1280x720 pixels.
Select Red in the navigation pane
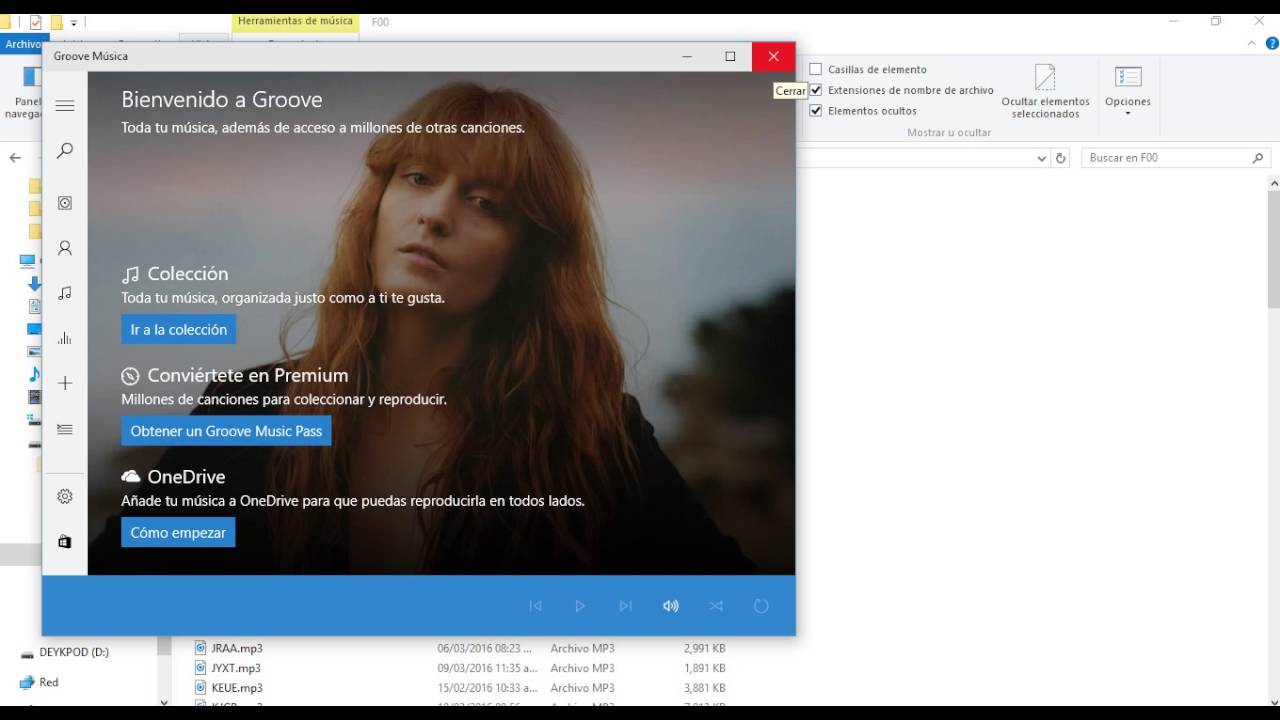coord(49,682)
